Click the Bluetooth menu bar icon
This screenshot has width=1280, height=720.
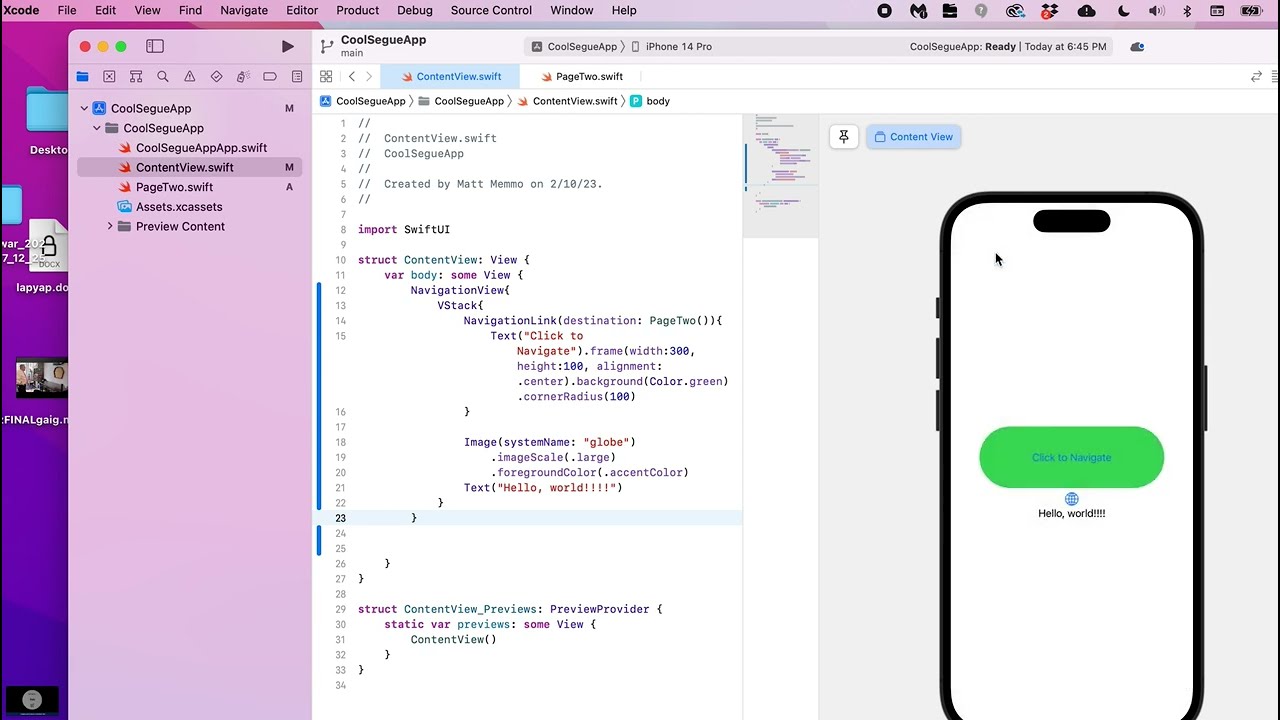click(x=1187, y=11)
